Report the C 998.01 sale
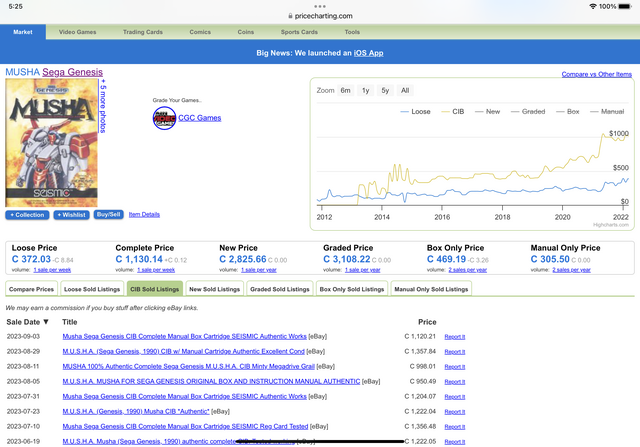The width and height of the screenshot is (640, 447). 455,367
